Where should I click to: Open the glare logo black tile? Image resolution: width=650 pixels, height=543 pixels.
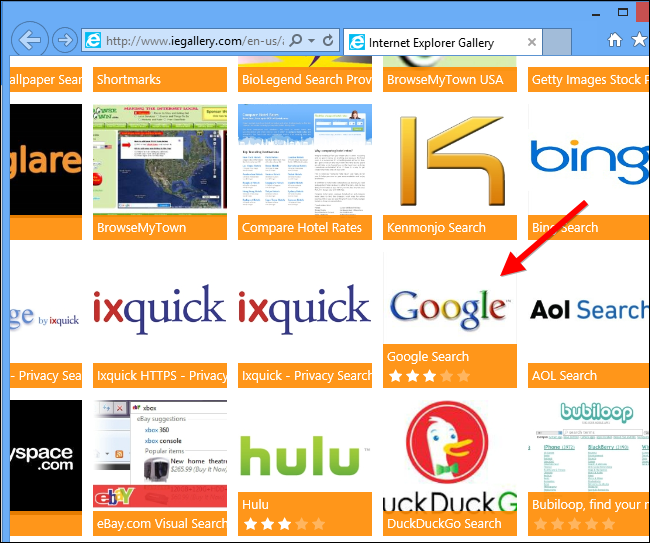[46, 160]
